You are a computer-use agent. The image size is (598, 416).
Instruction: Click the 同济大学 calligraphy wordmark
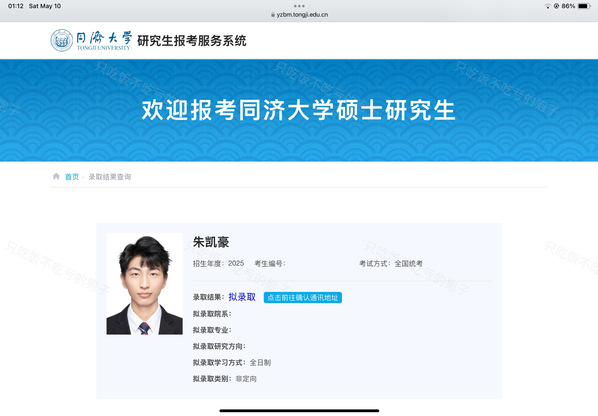coord(104,38)
